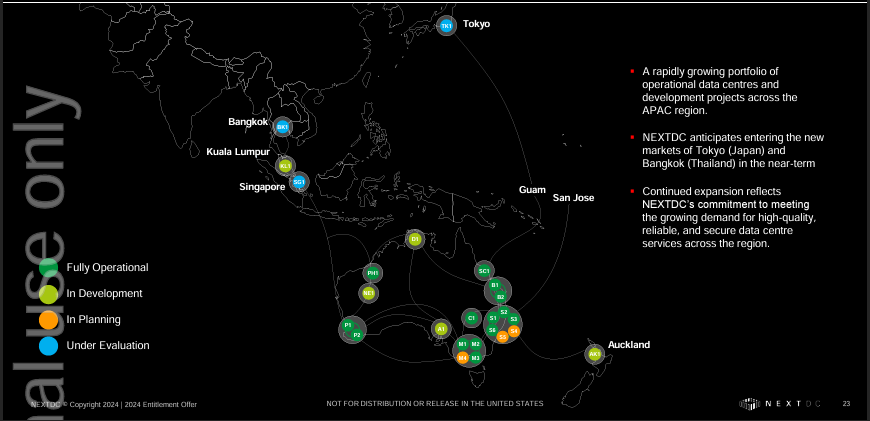The image size is (870, 421).
Task: Click the bullet about rapidly growing portfolio
Action: coord(720,90)
